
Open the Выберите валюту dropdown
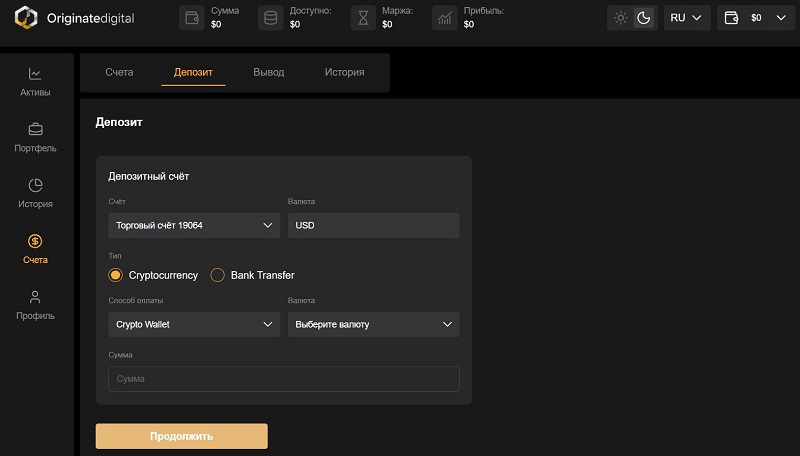373,324
